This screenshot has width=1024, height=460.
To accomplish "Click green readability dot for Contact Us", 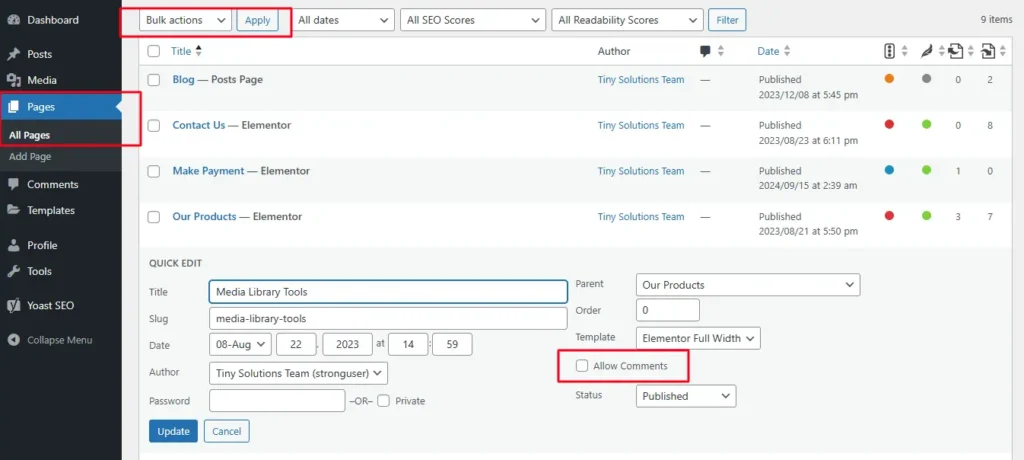I will point(926,124).
